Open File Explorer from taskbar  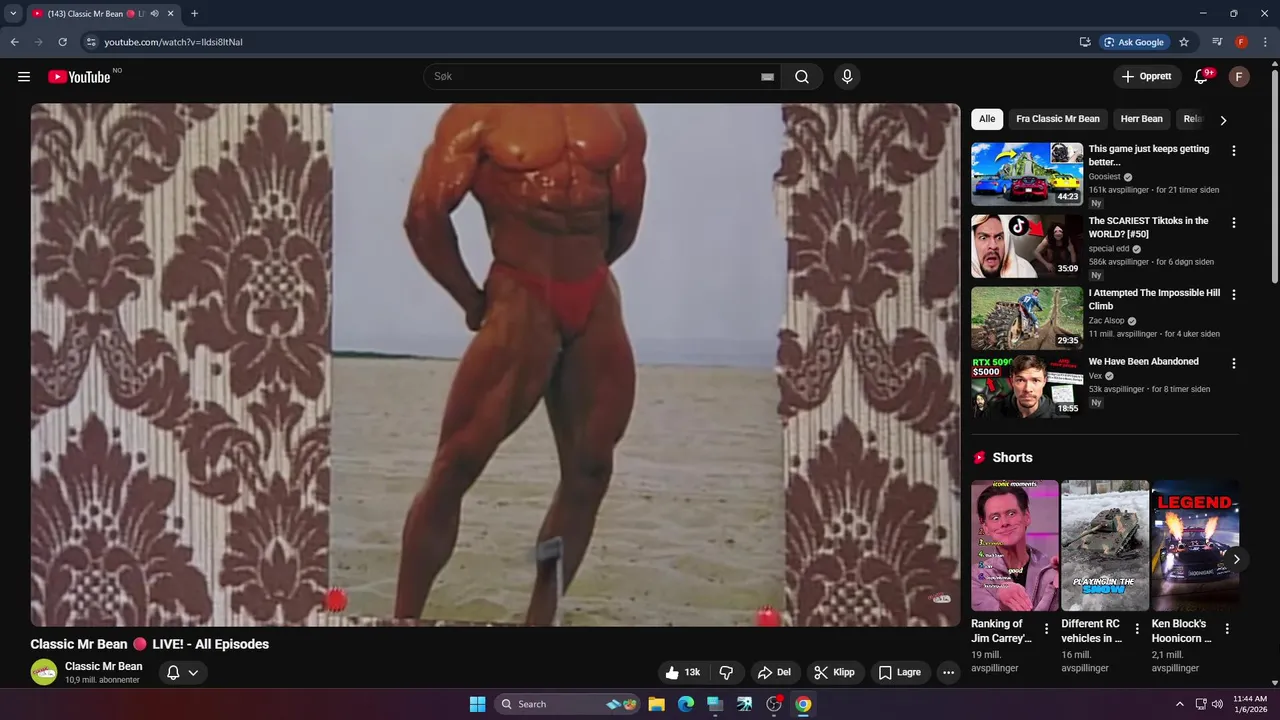point(656,704)
